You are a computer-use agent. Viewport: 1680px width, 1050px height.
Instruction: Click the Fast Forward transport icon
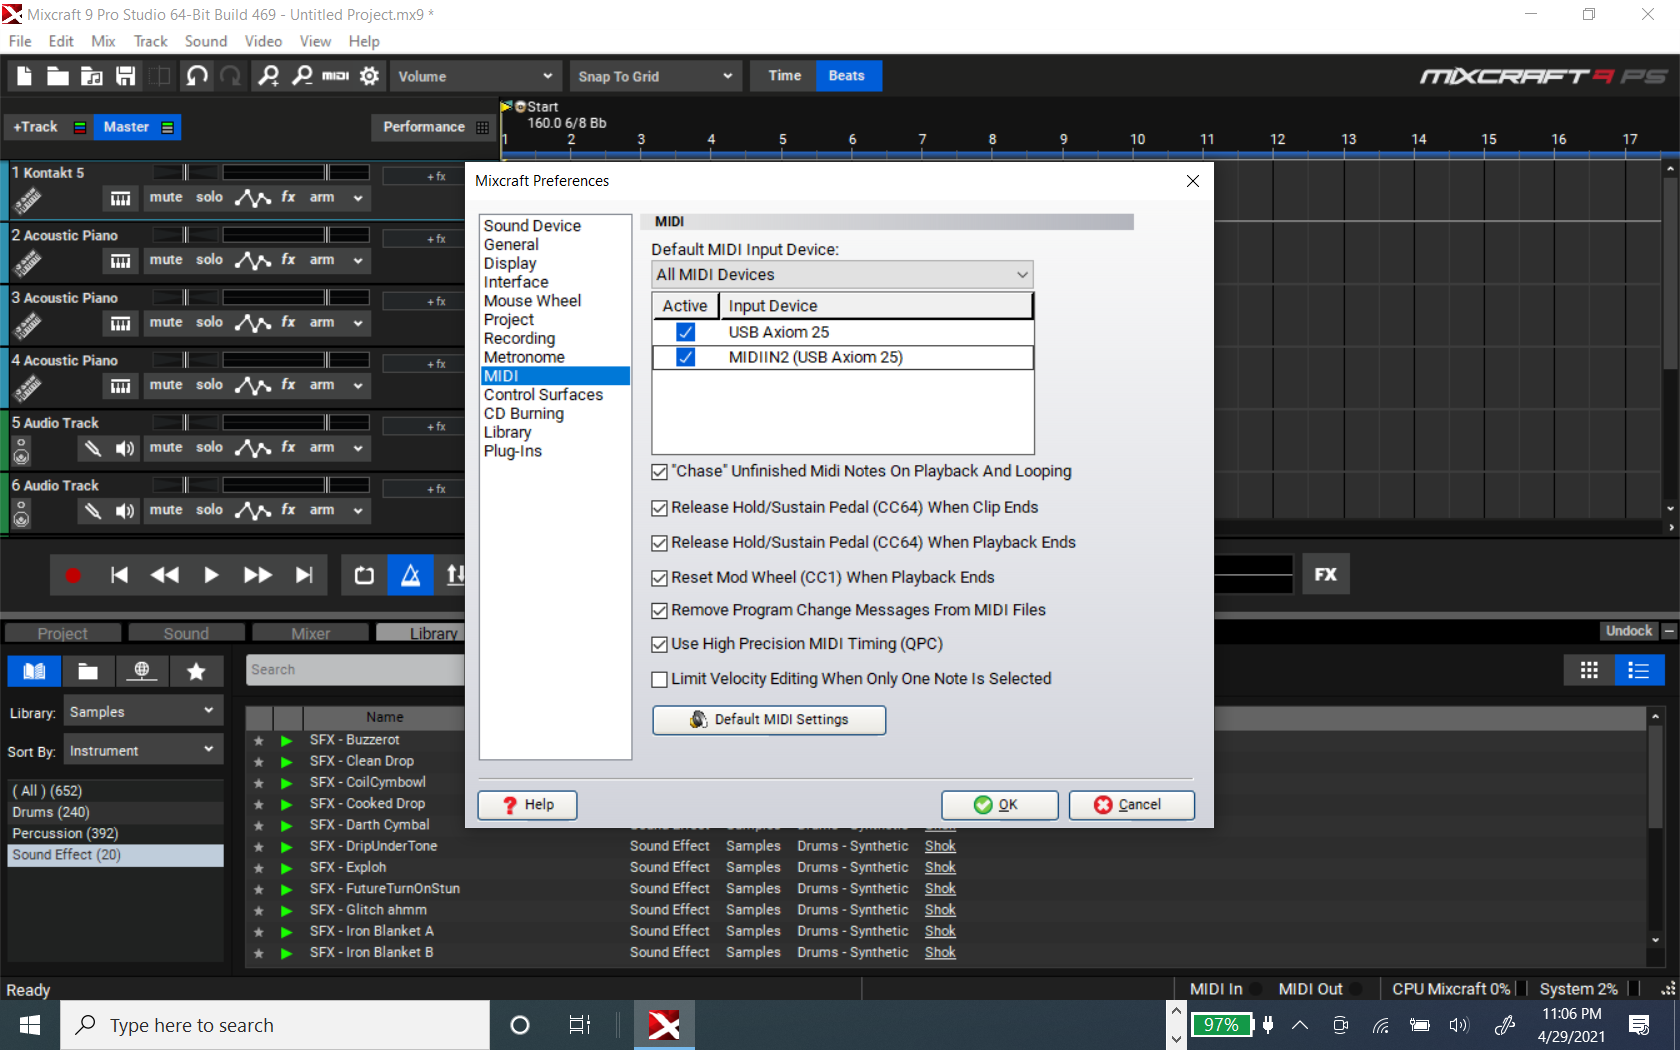click(257, 575)
